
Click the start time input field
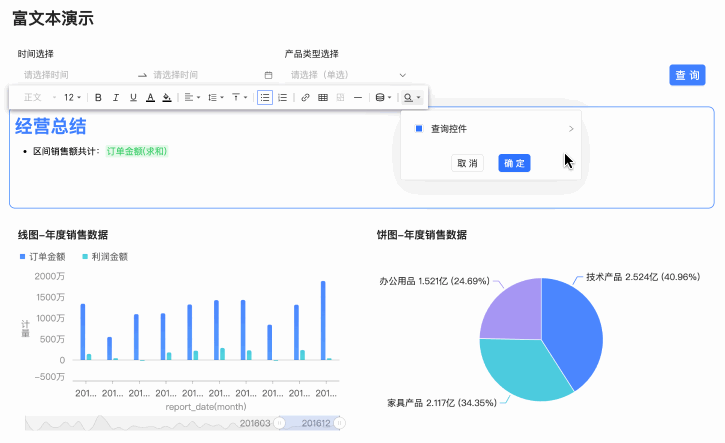click(76, 75)
